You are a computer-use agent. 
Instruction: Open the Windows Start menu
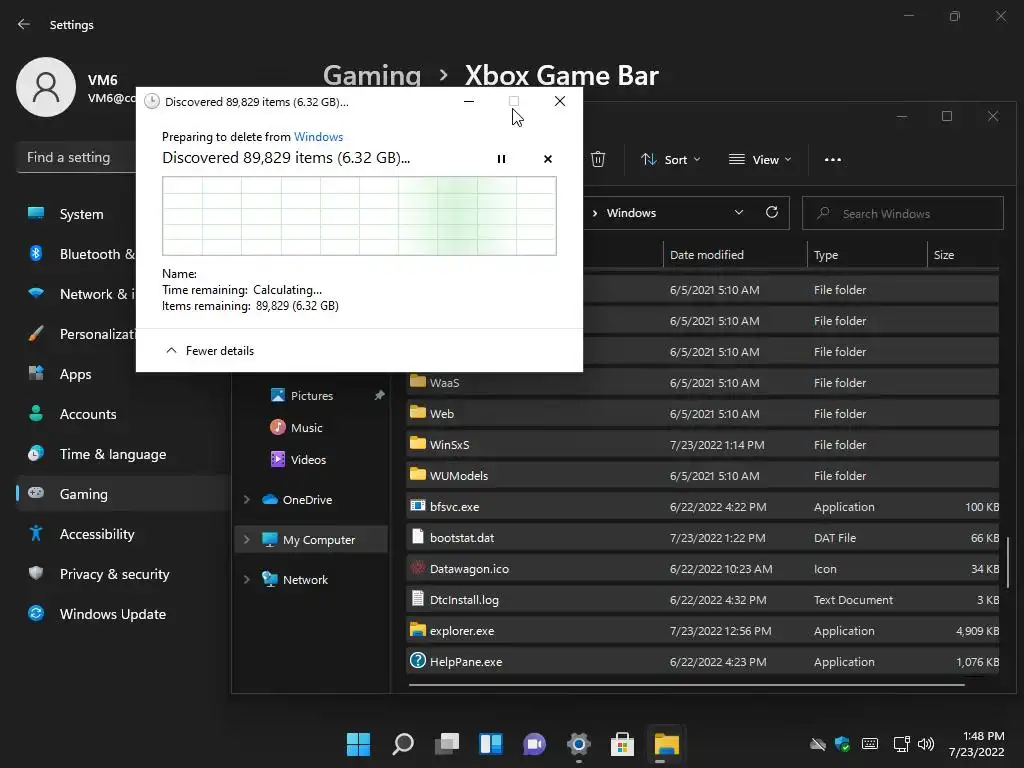[x=358, y=744]
